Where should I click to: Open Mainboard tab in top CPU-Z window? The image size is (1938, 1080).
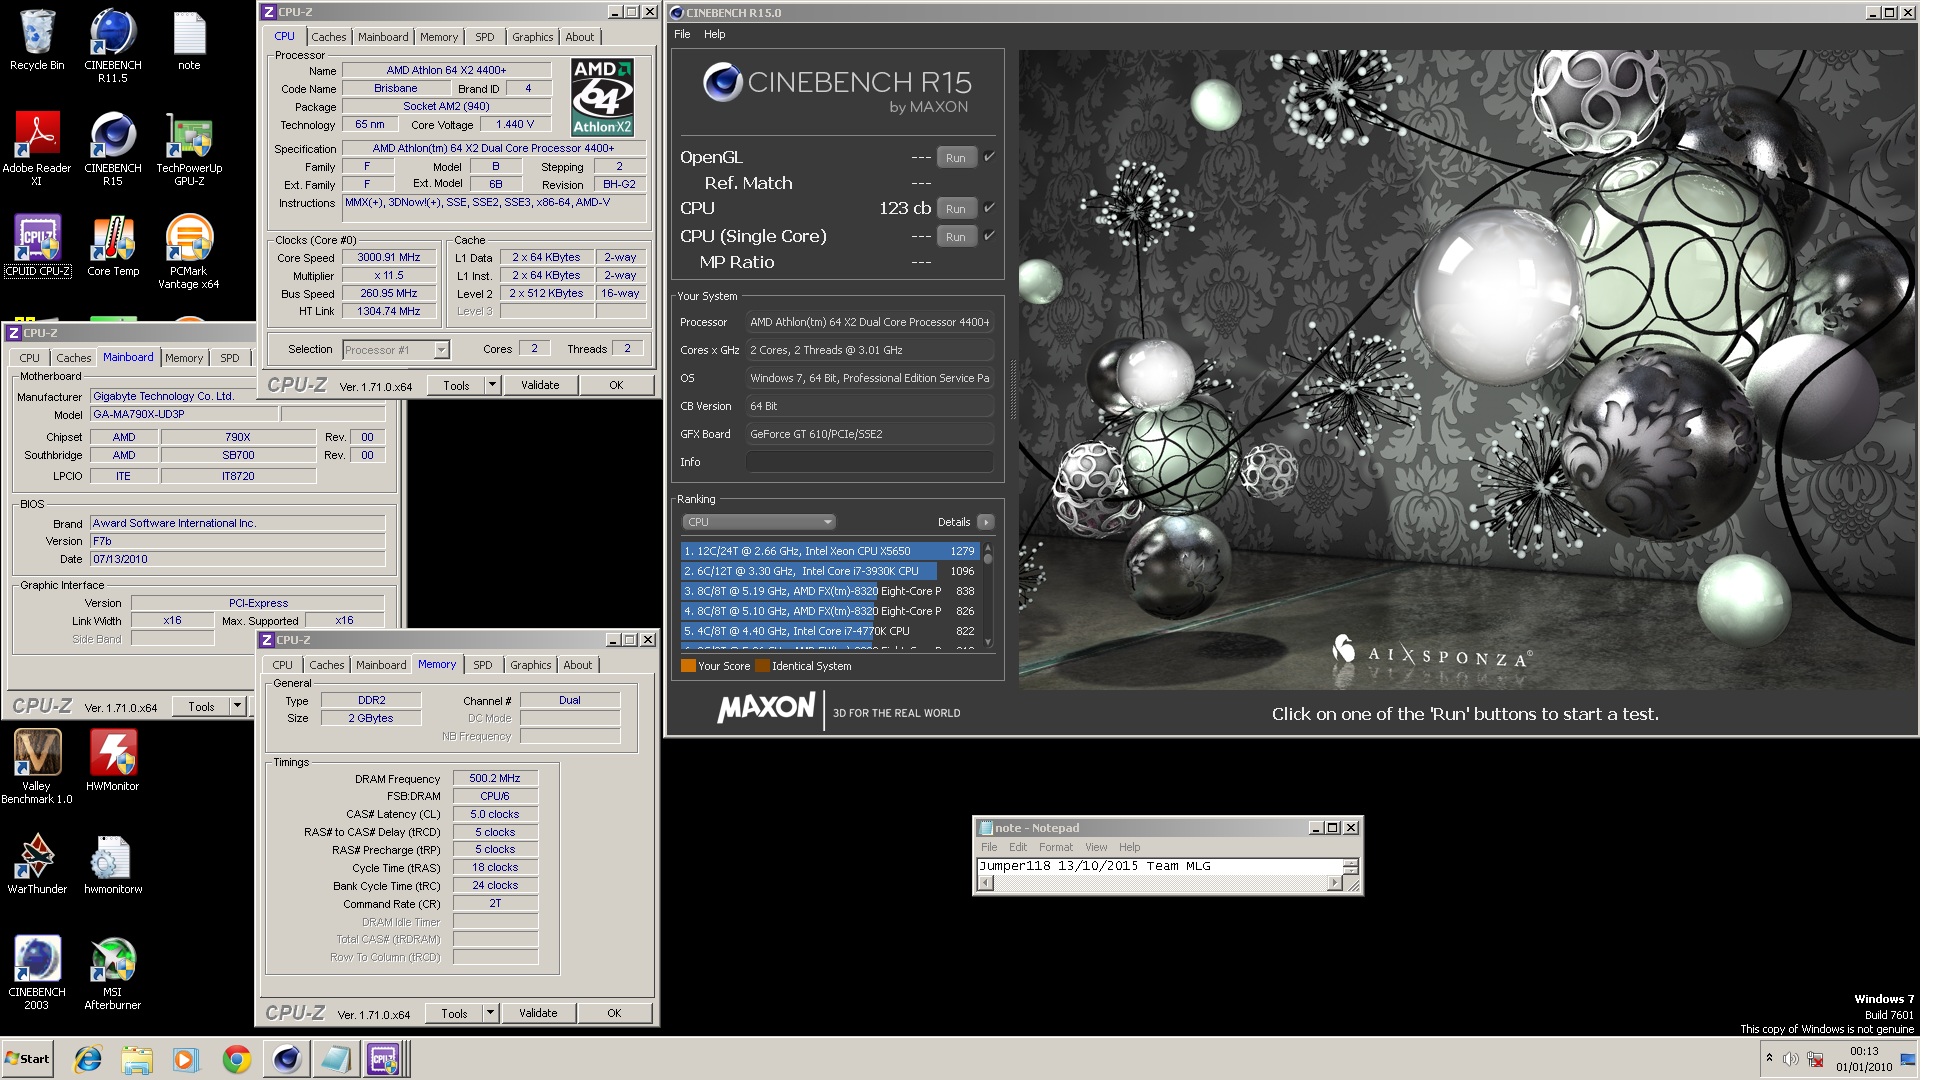coord(383,37)
